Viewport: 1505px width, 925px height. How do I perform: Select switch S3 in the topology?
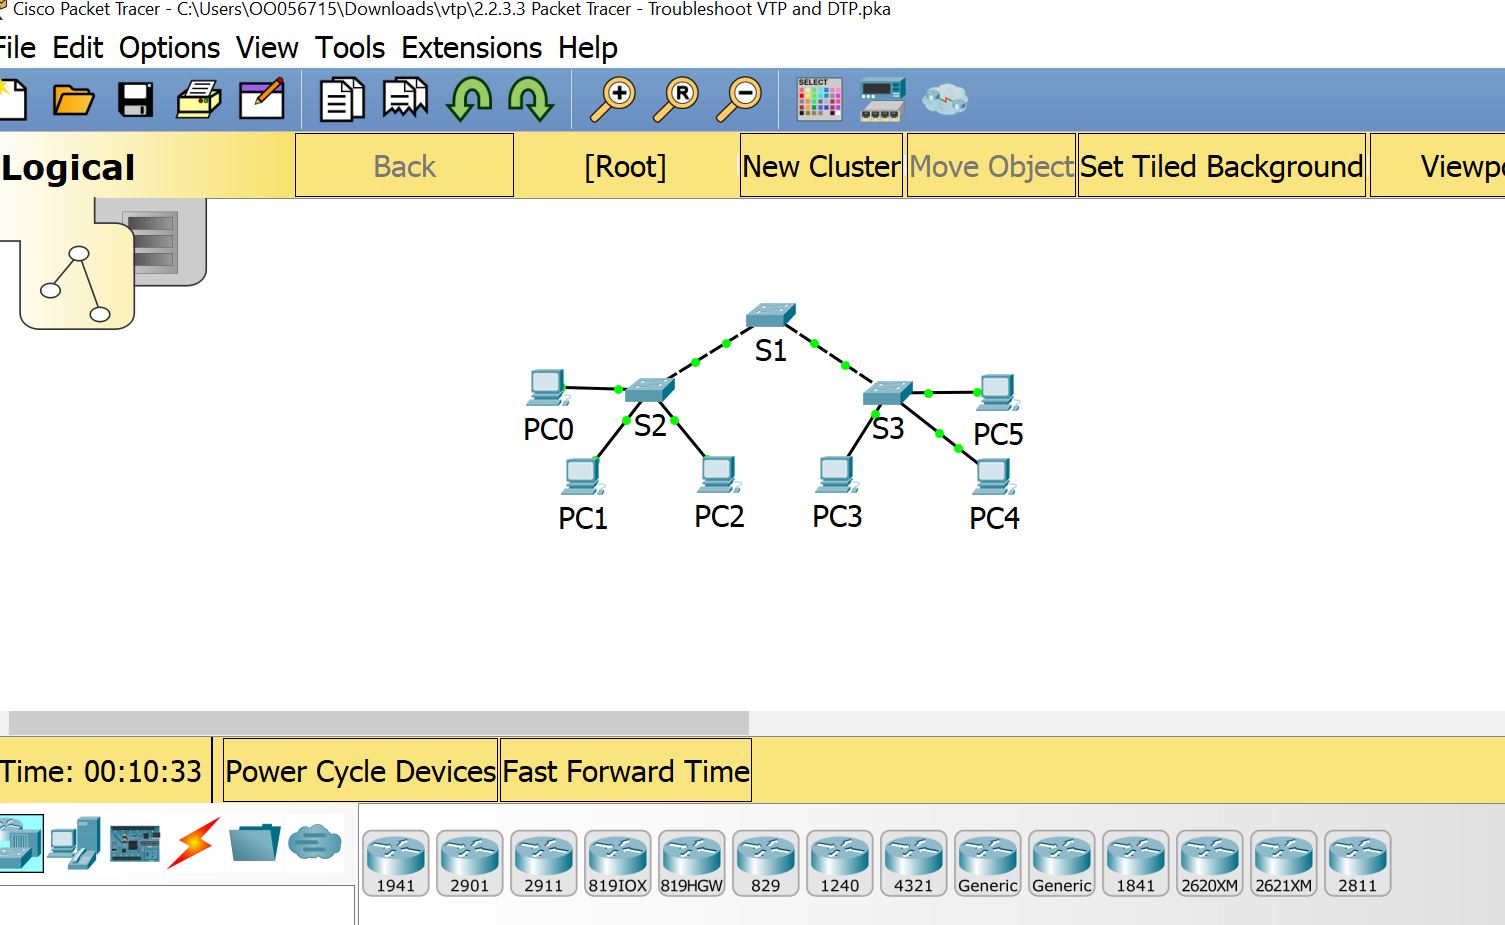[x=888, y=393]
